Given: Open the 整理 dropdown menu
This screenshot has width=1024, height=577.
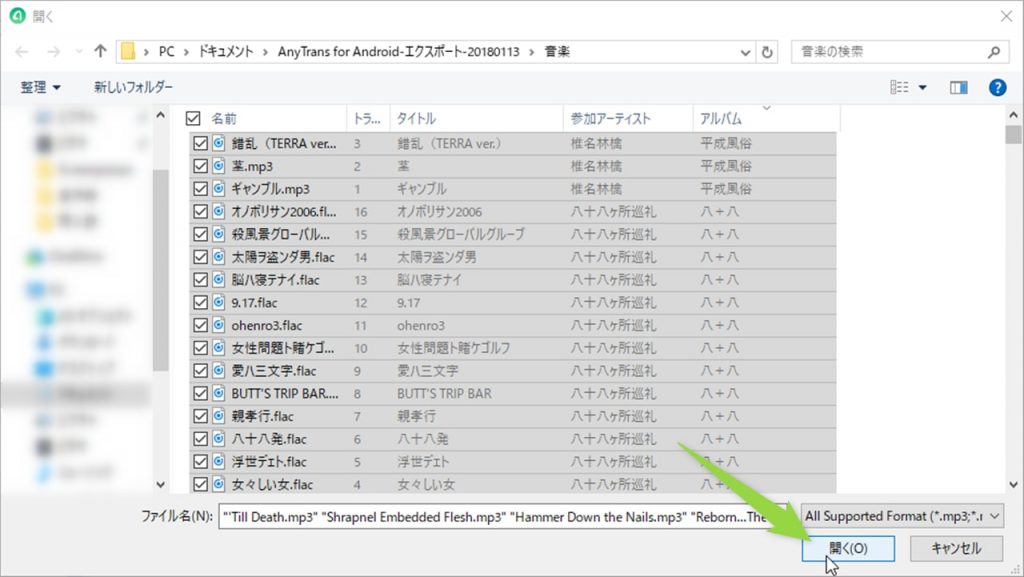Looking at the screenshot, I should [40, 88].
